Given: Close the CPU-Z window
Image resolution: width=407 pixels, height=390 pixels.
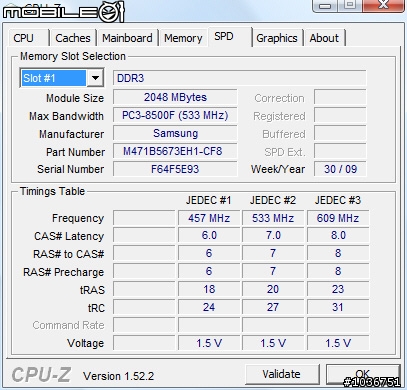Looking at the screenshot, I should 383,5.
